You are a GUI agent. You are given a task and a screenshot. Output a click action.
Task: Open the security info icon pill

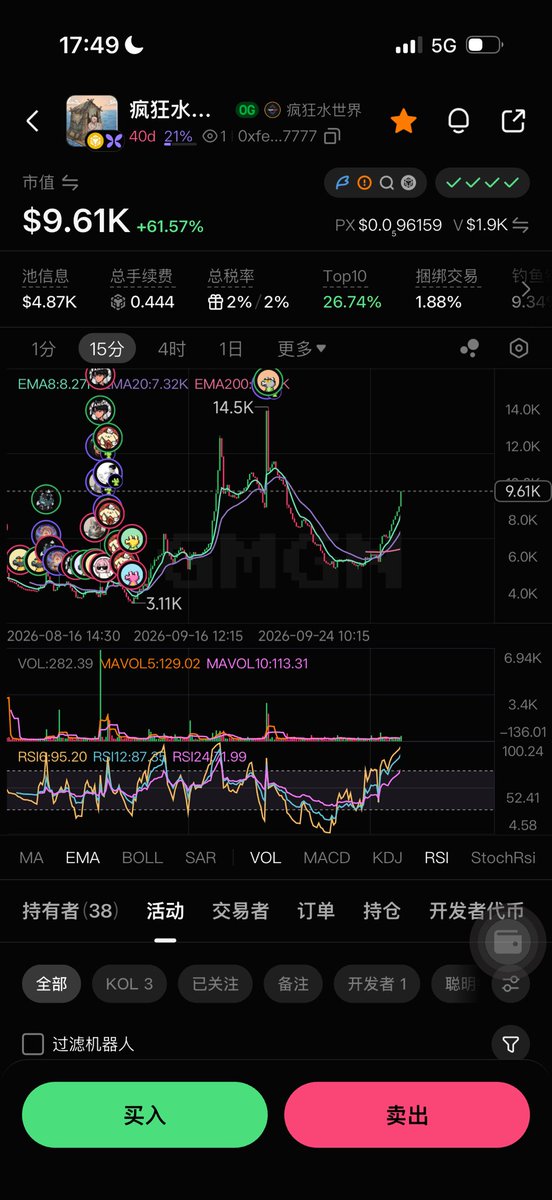click(375, 183)
